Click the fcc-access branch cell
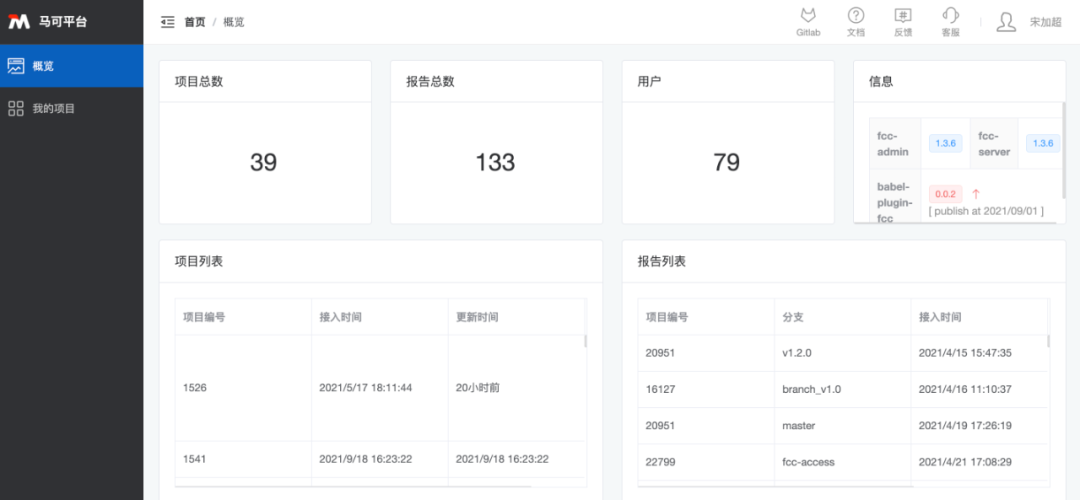The height and width of the screenshot is (500, 1080). pos(809,461)
